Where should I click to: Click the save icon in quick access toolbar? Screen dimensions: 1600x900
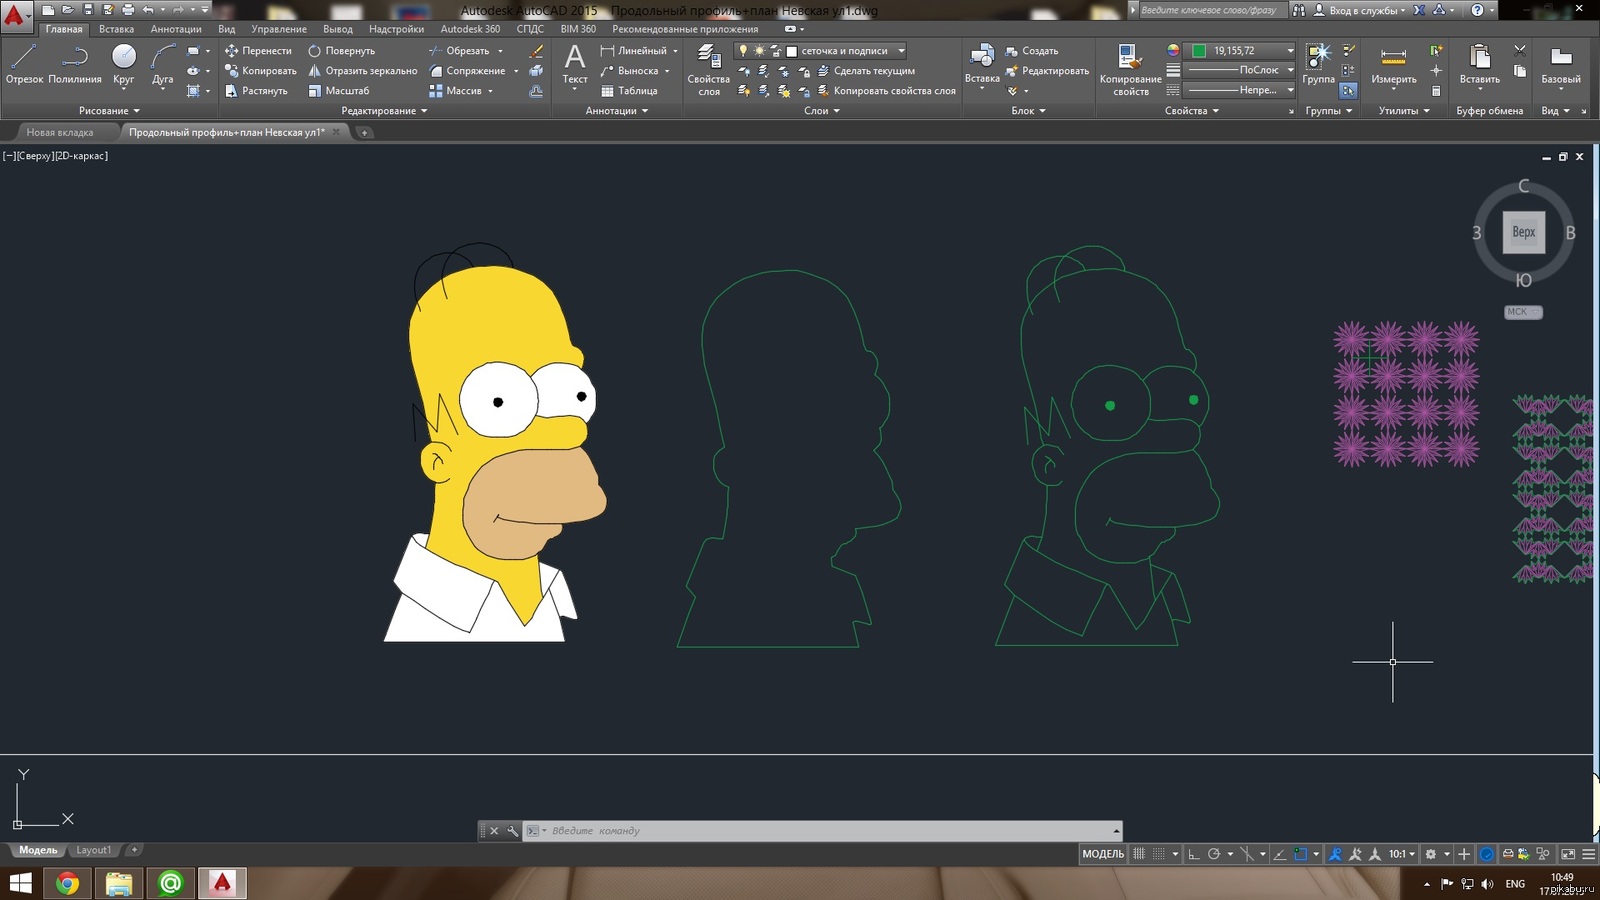88,10
